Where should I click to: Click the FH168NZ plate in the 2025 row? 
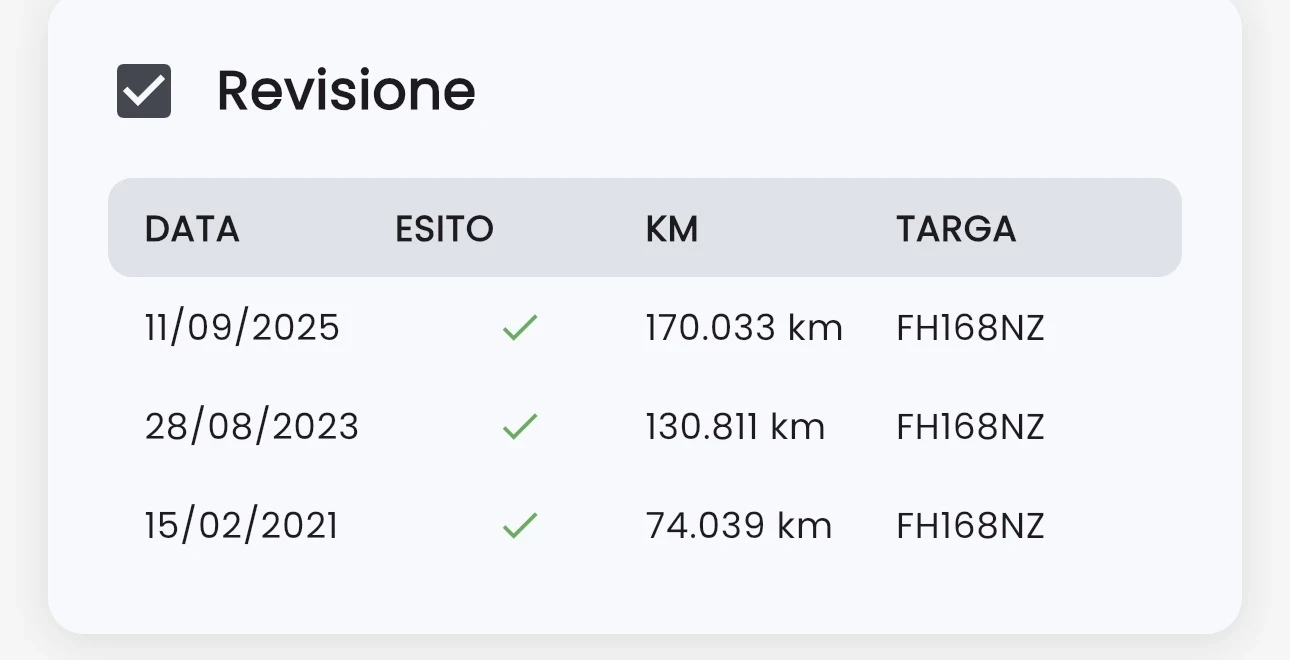click(x=970, y=328)
